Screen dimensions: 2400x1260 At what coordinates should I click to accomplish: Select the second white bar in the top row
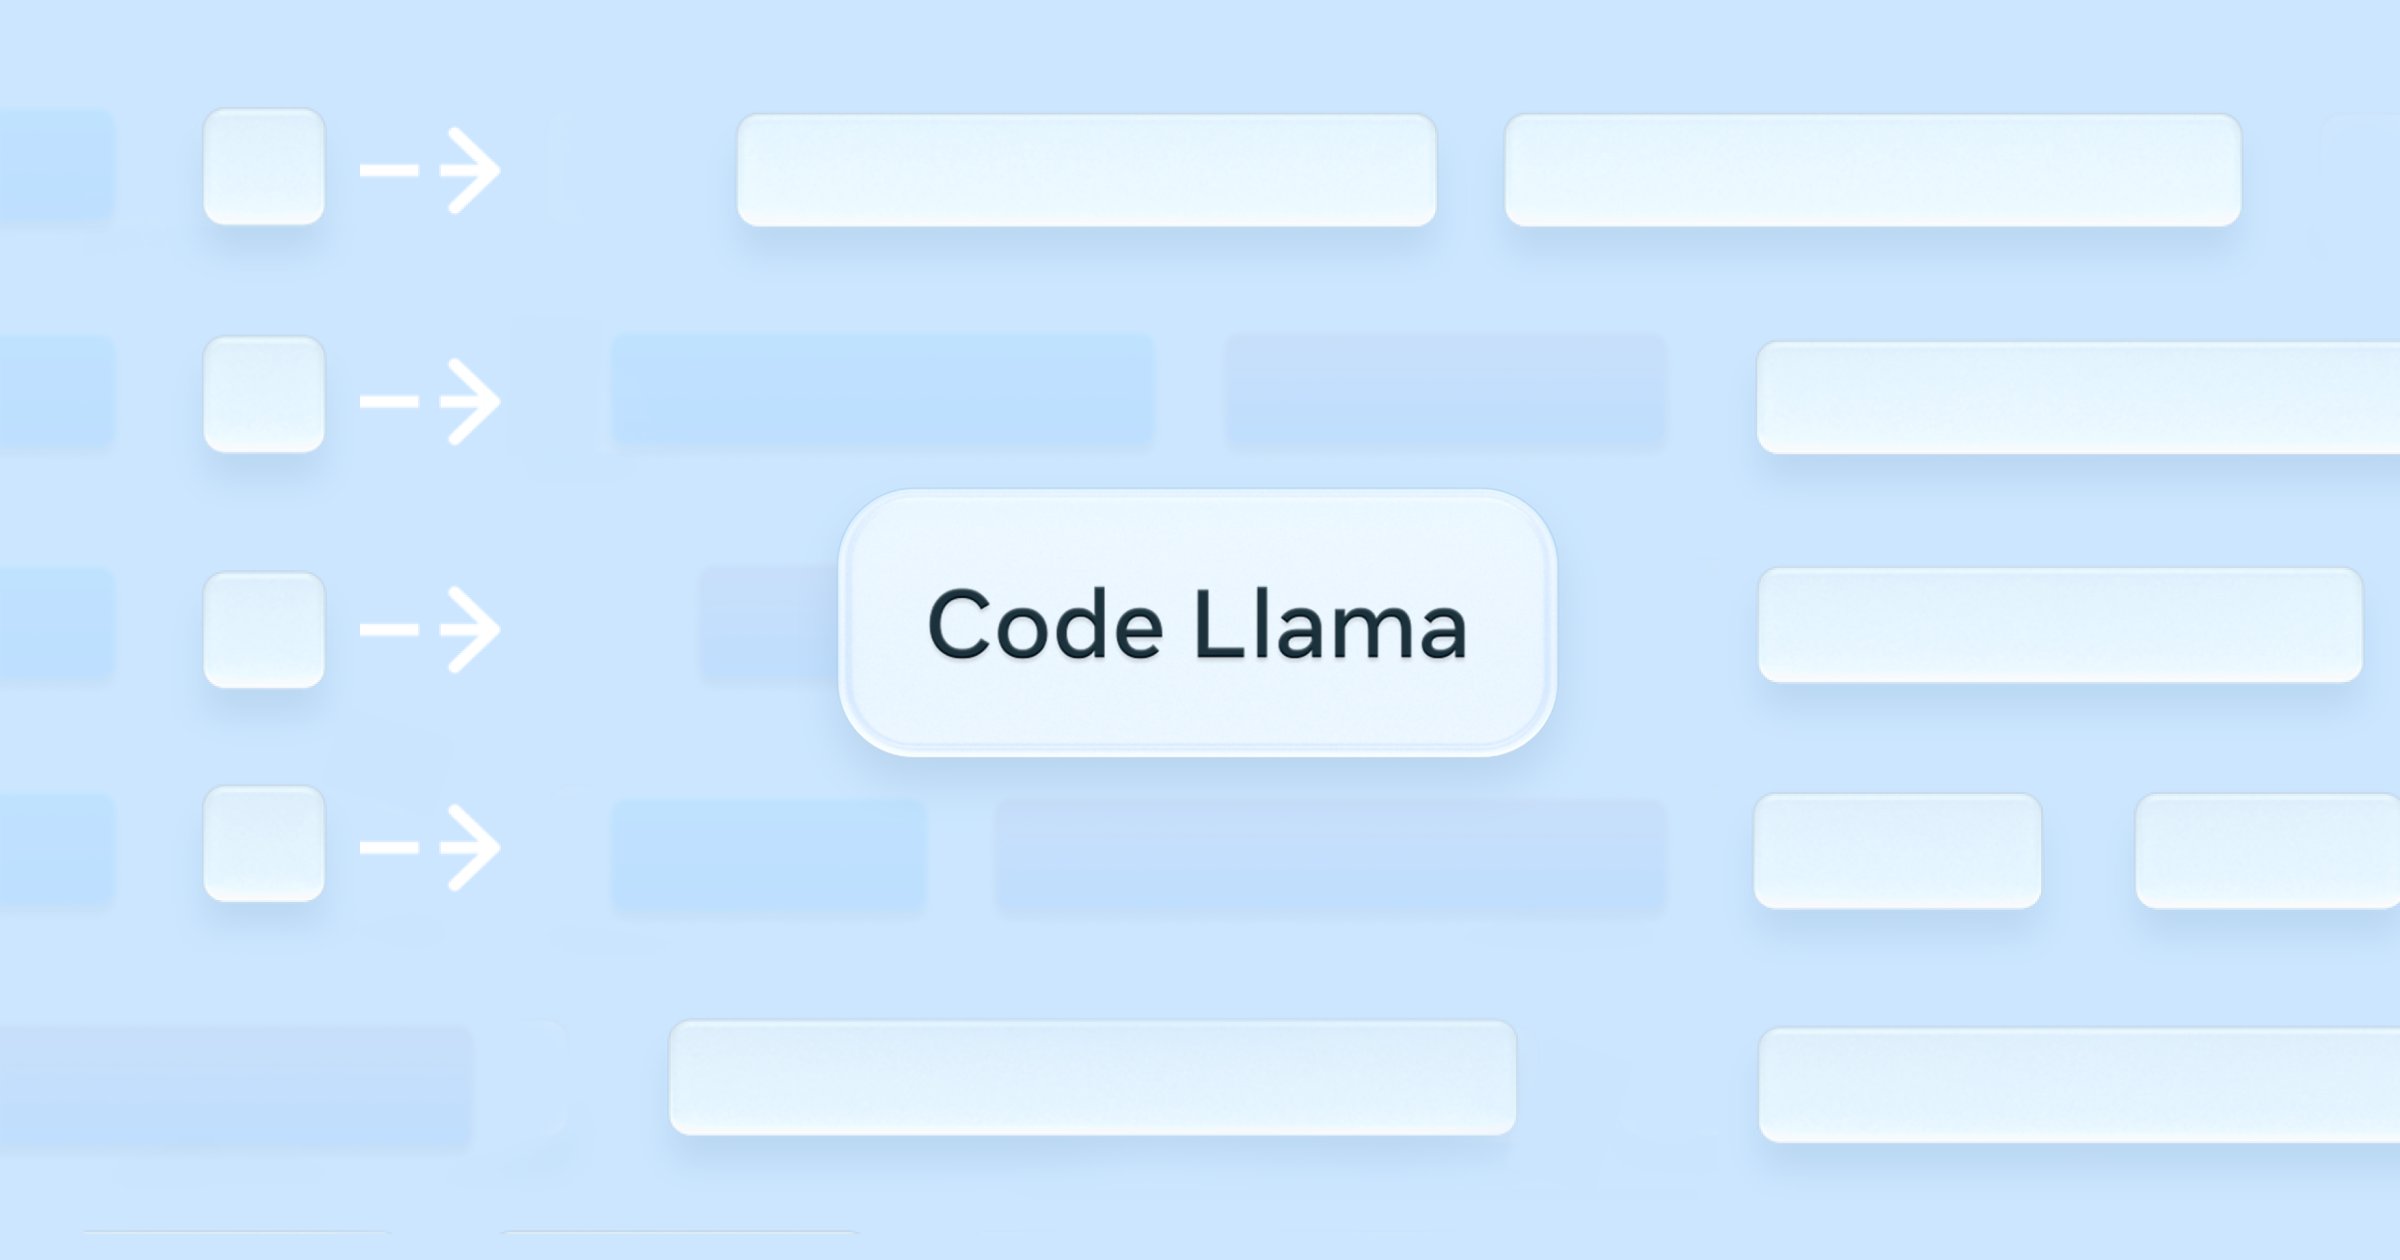click(1872, 170)
